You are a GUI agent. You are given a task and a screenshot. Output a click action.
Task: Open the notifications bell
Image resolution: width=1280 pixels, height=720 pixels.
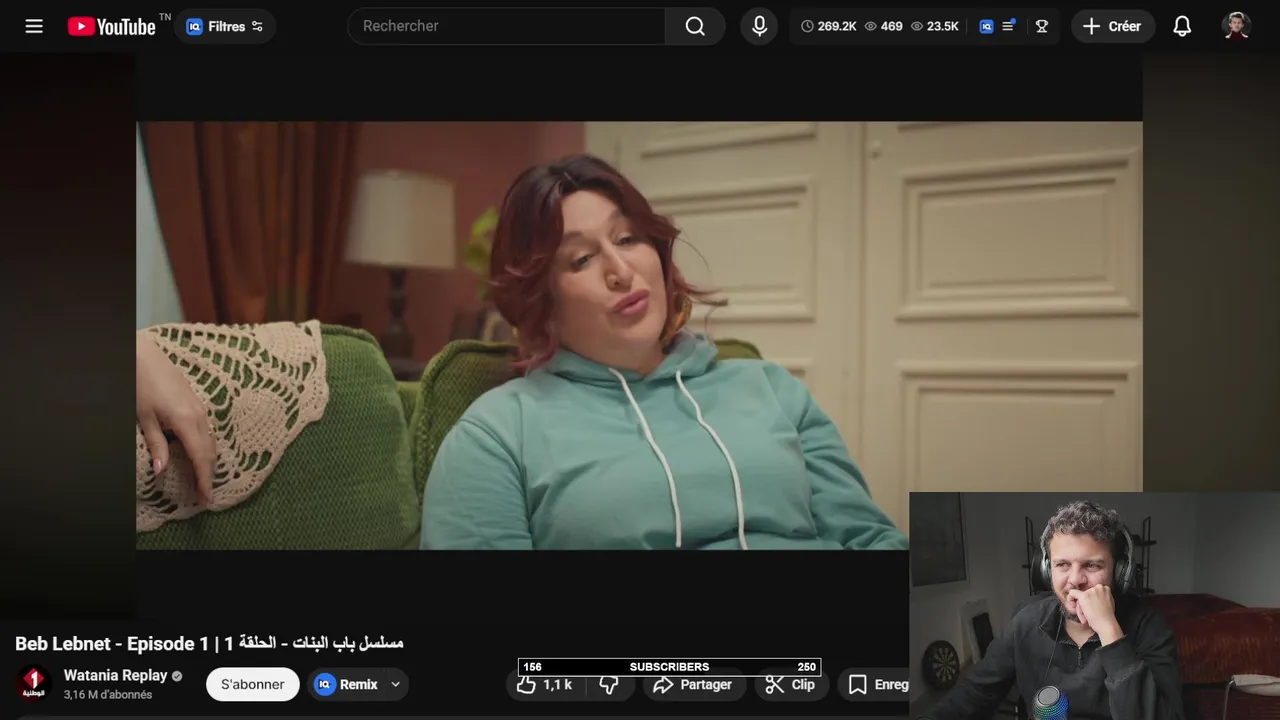pyautogui.click(x=1182, y=26)
